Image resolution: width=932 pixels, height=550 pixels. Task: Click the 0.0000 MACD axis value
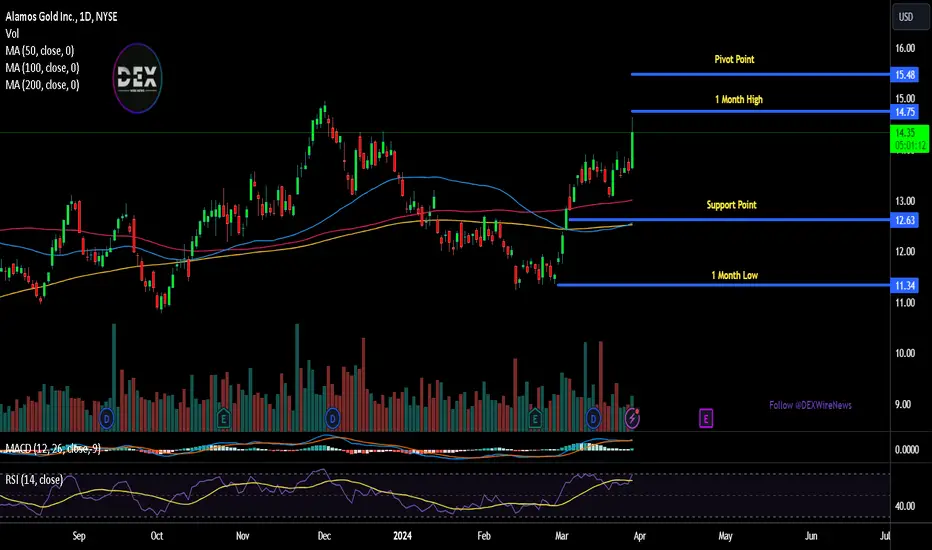point(907,450)
